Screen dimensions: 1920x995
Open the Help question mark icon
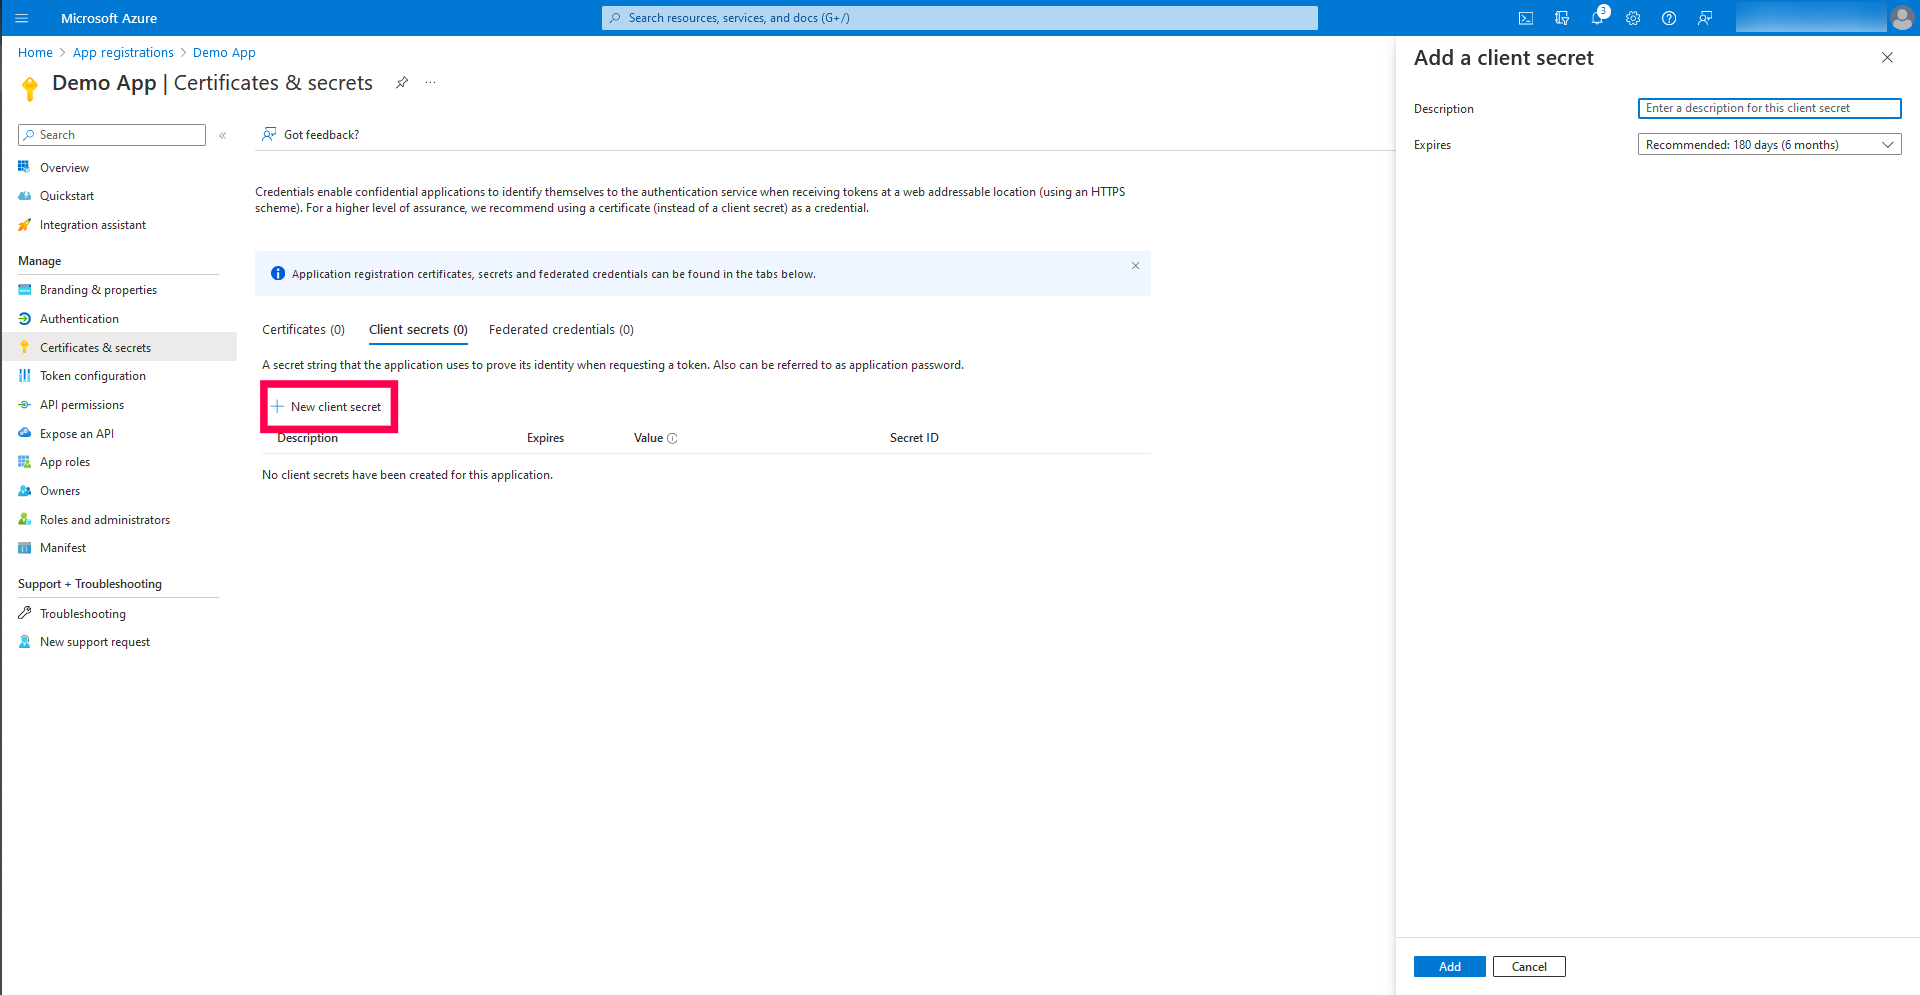(x=1668, y=18)
